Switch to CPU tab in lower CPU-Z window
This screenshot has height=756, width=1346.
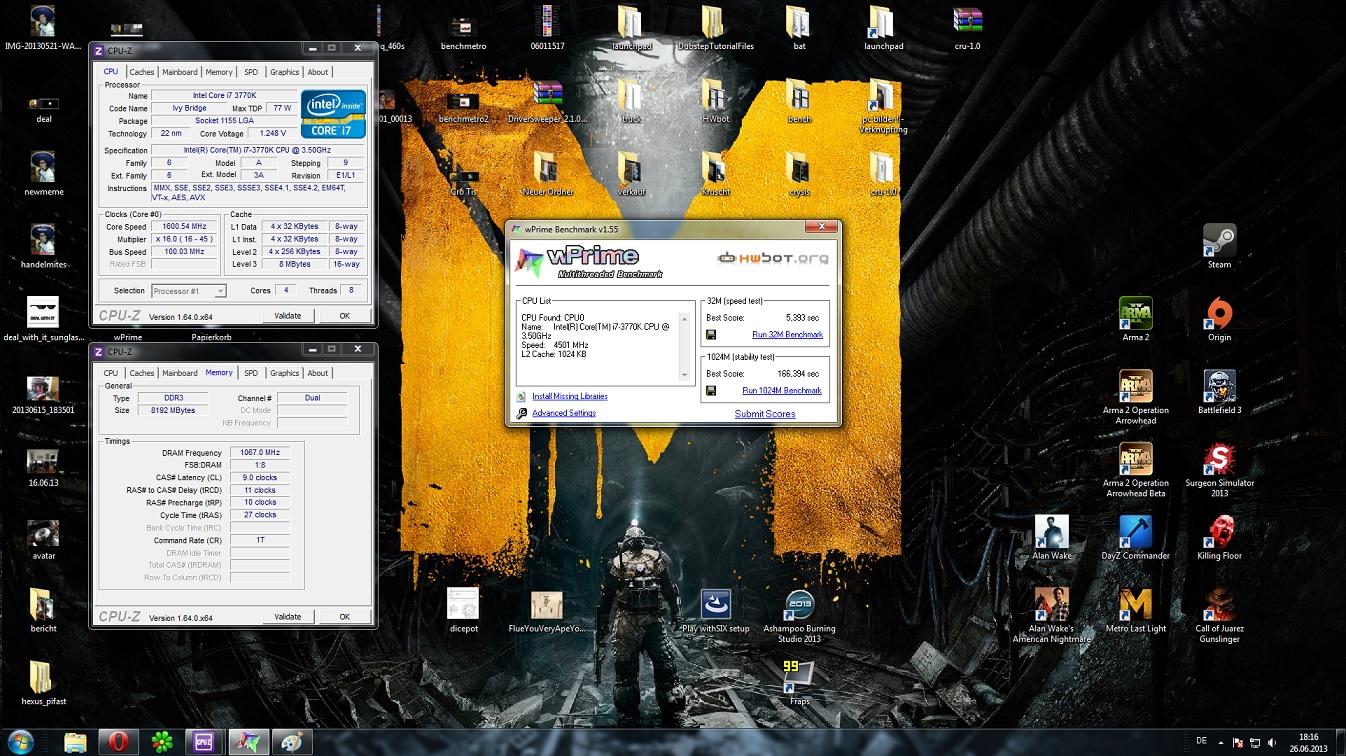point(111,373)
